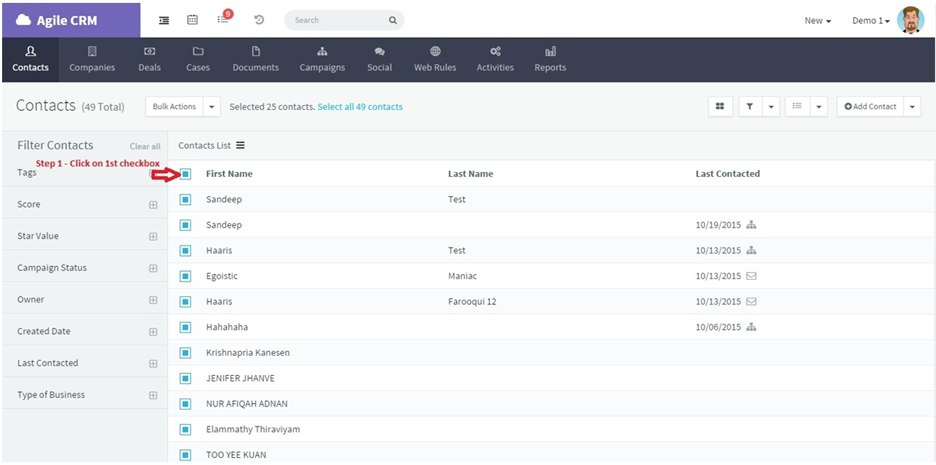The height and width of the screenshot is (465, 936).
Task: Open the Documents tab
Action: 255,60
